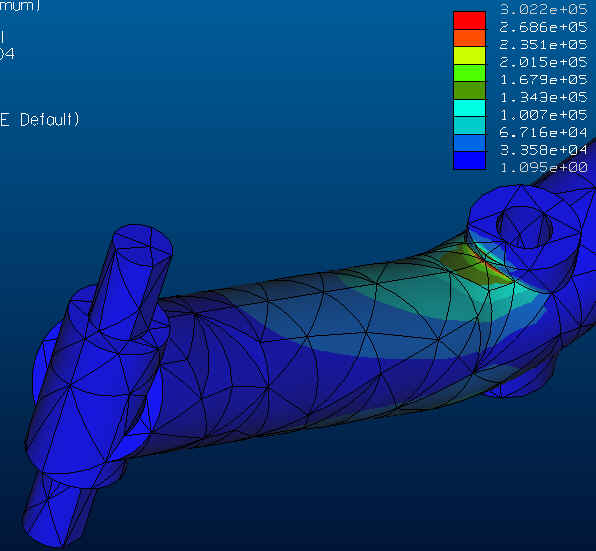This screenshot has width=596, height=551.
Task: Click the top face of the left cylindrical pin
Action: (144, 244)
